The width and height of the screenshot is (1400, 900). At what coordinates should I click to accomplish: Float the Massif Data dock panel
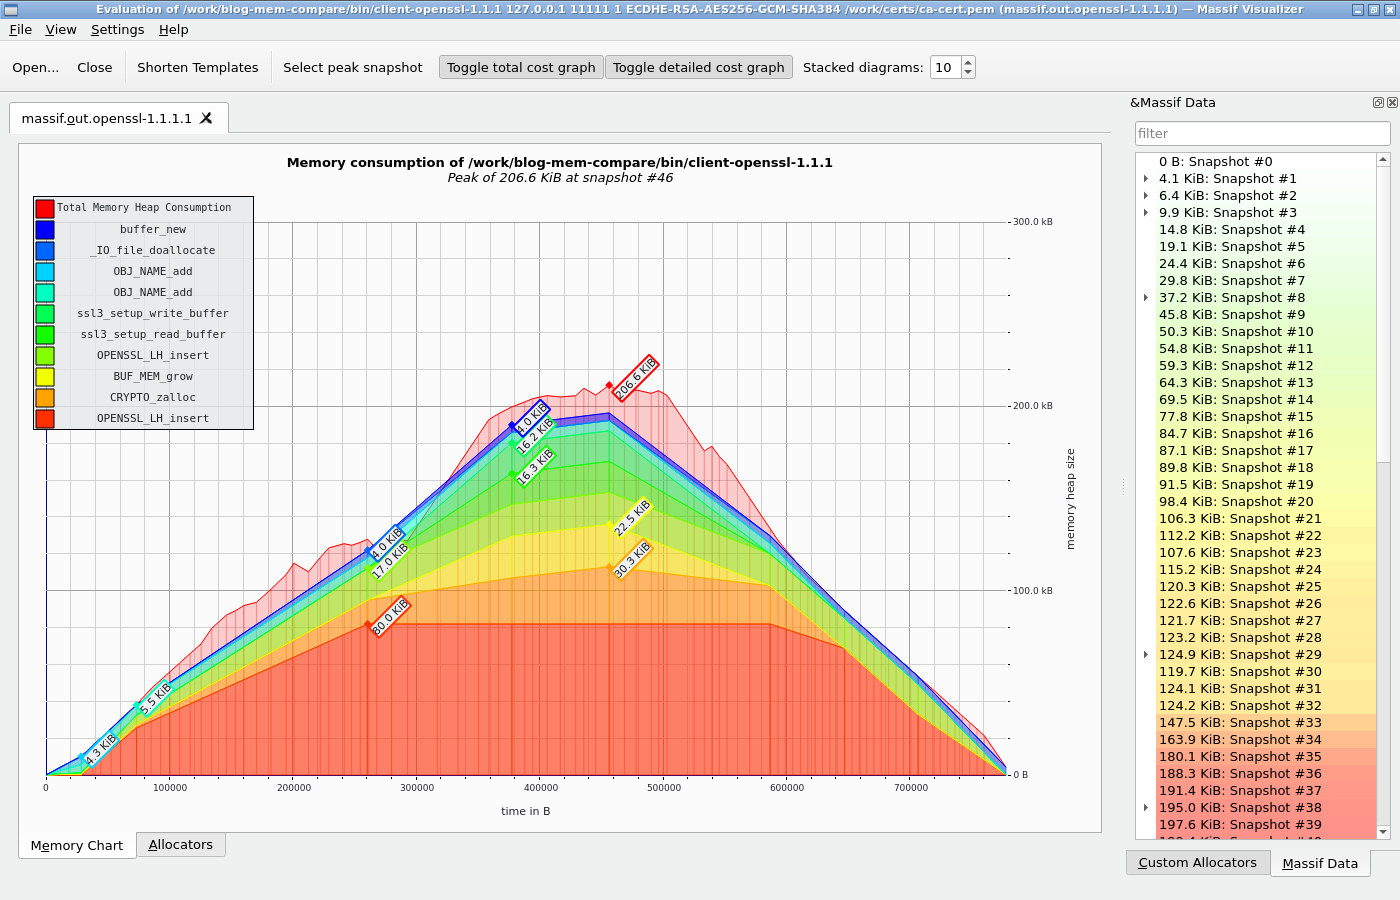[x=1378, y=102]
